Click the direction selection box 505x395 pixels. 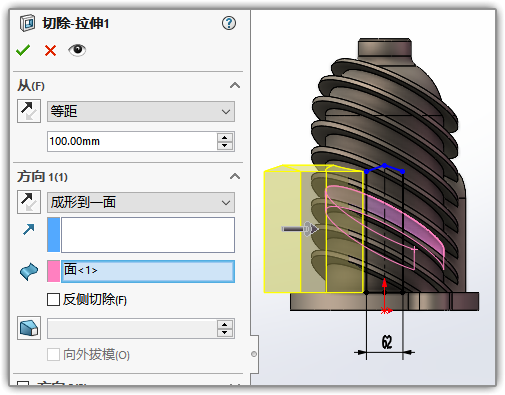pos(148,235)
